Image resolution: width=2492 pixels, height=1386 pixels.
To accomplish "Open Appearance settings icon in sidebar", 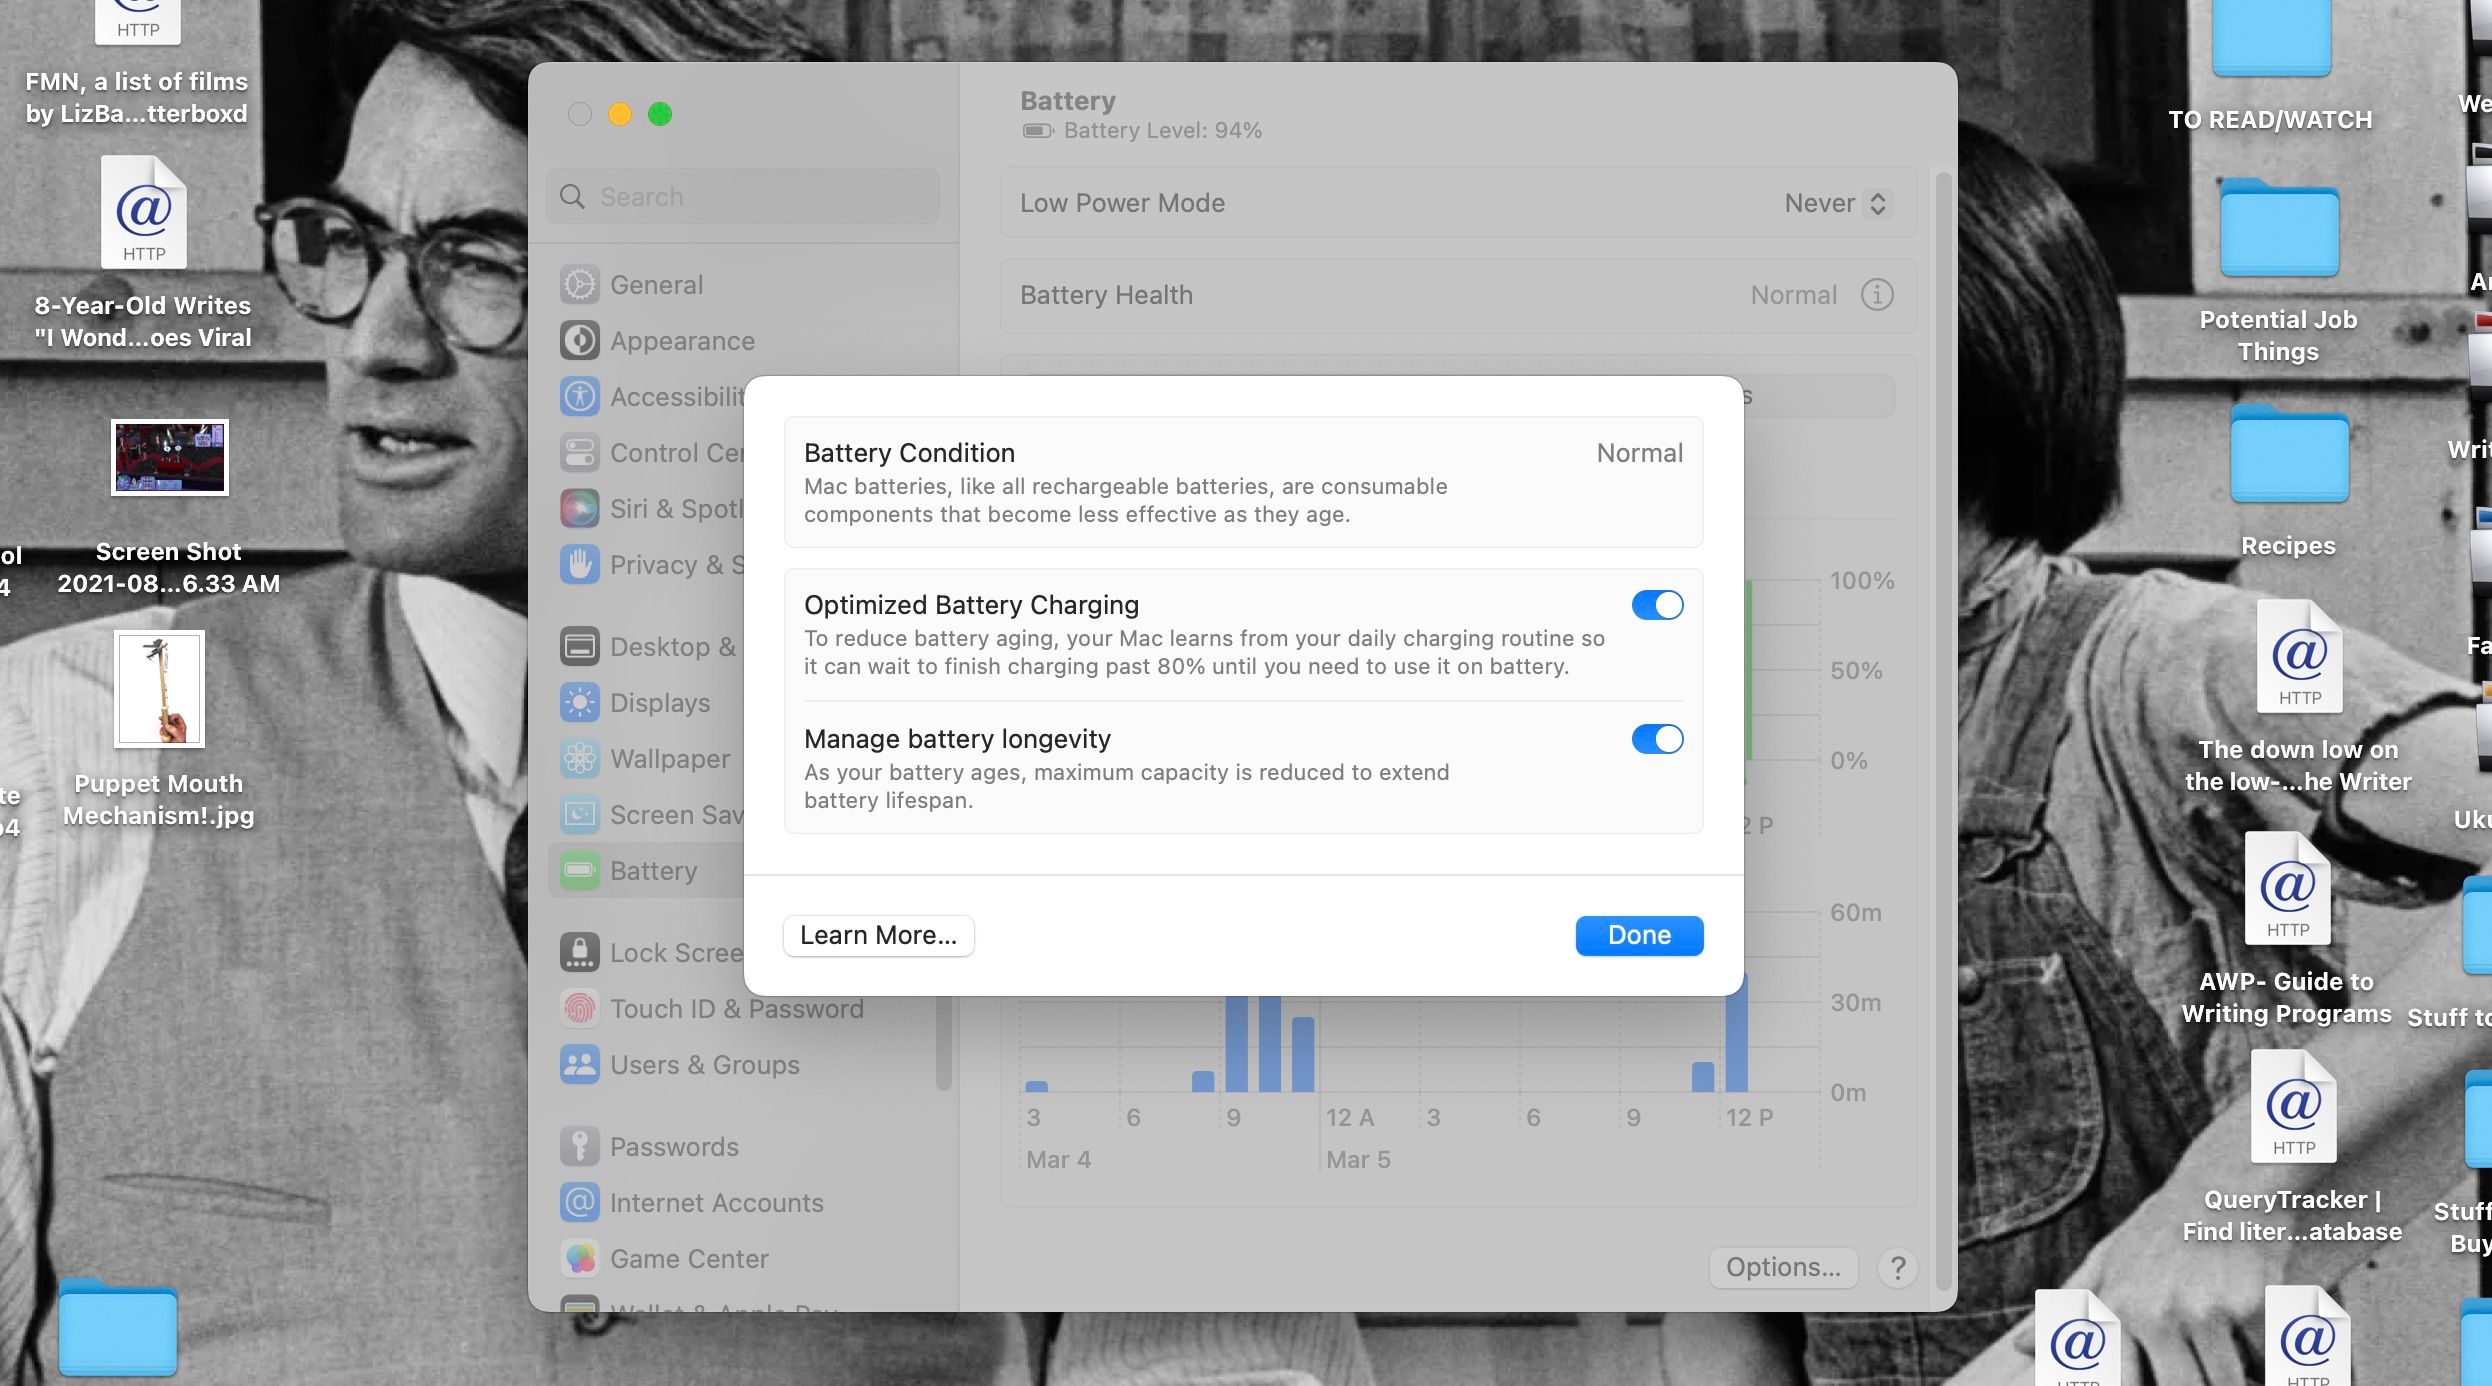I will 580,341.
